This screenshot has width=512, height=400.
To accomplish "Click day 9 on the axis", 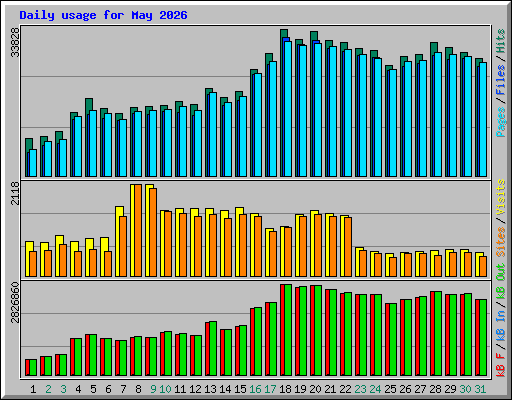I will [x=153, y=389].
